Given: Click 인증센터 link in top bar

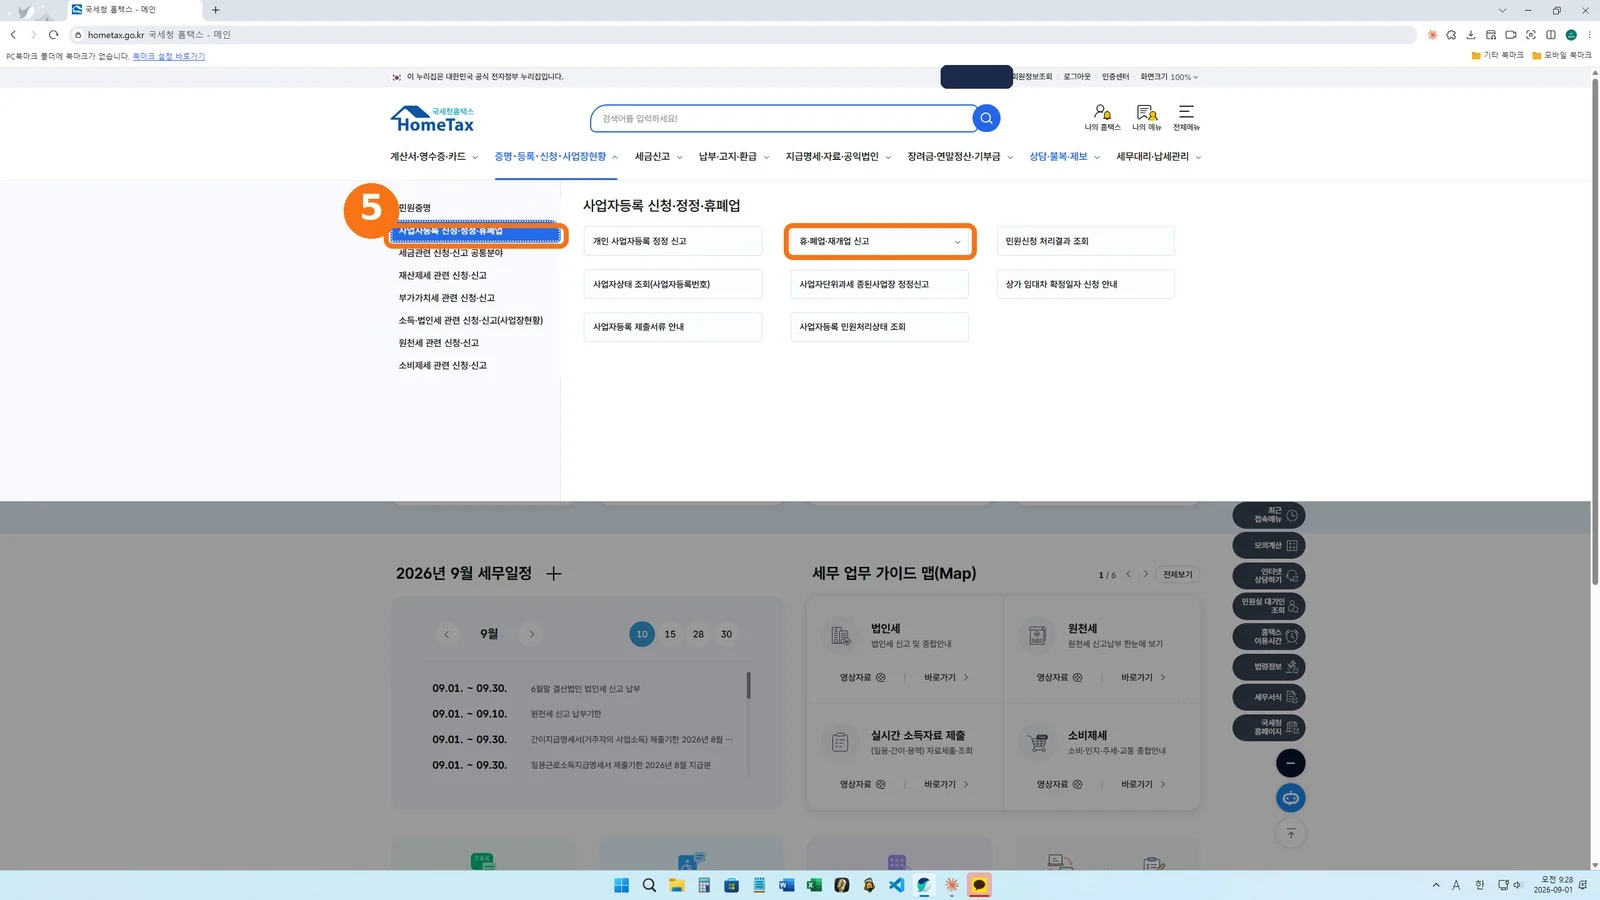Looking at the screenshot, I should [x=1115, y=77].
